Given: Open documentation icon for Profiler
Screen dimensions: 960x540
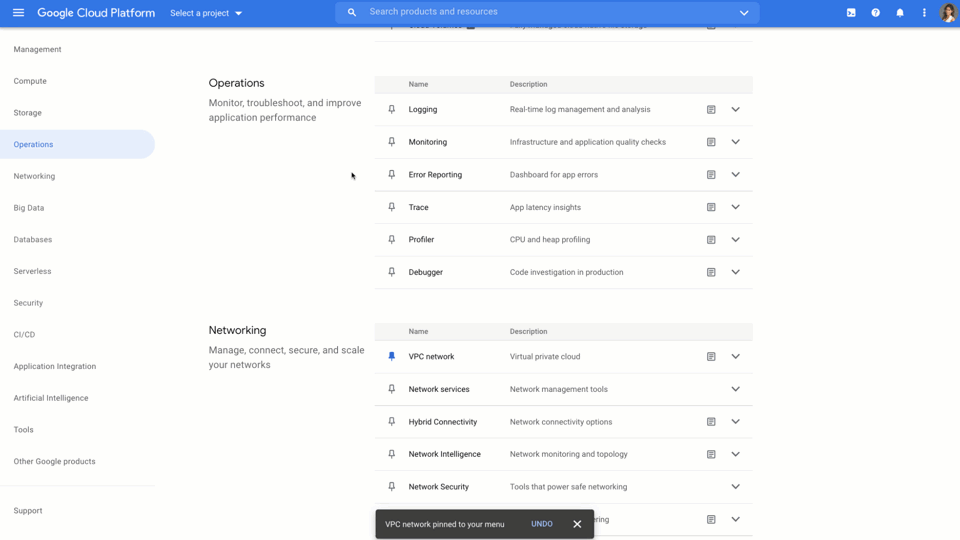Looking at the screenshot, I should (711, 239).
